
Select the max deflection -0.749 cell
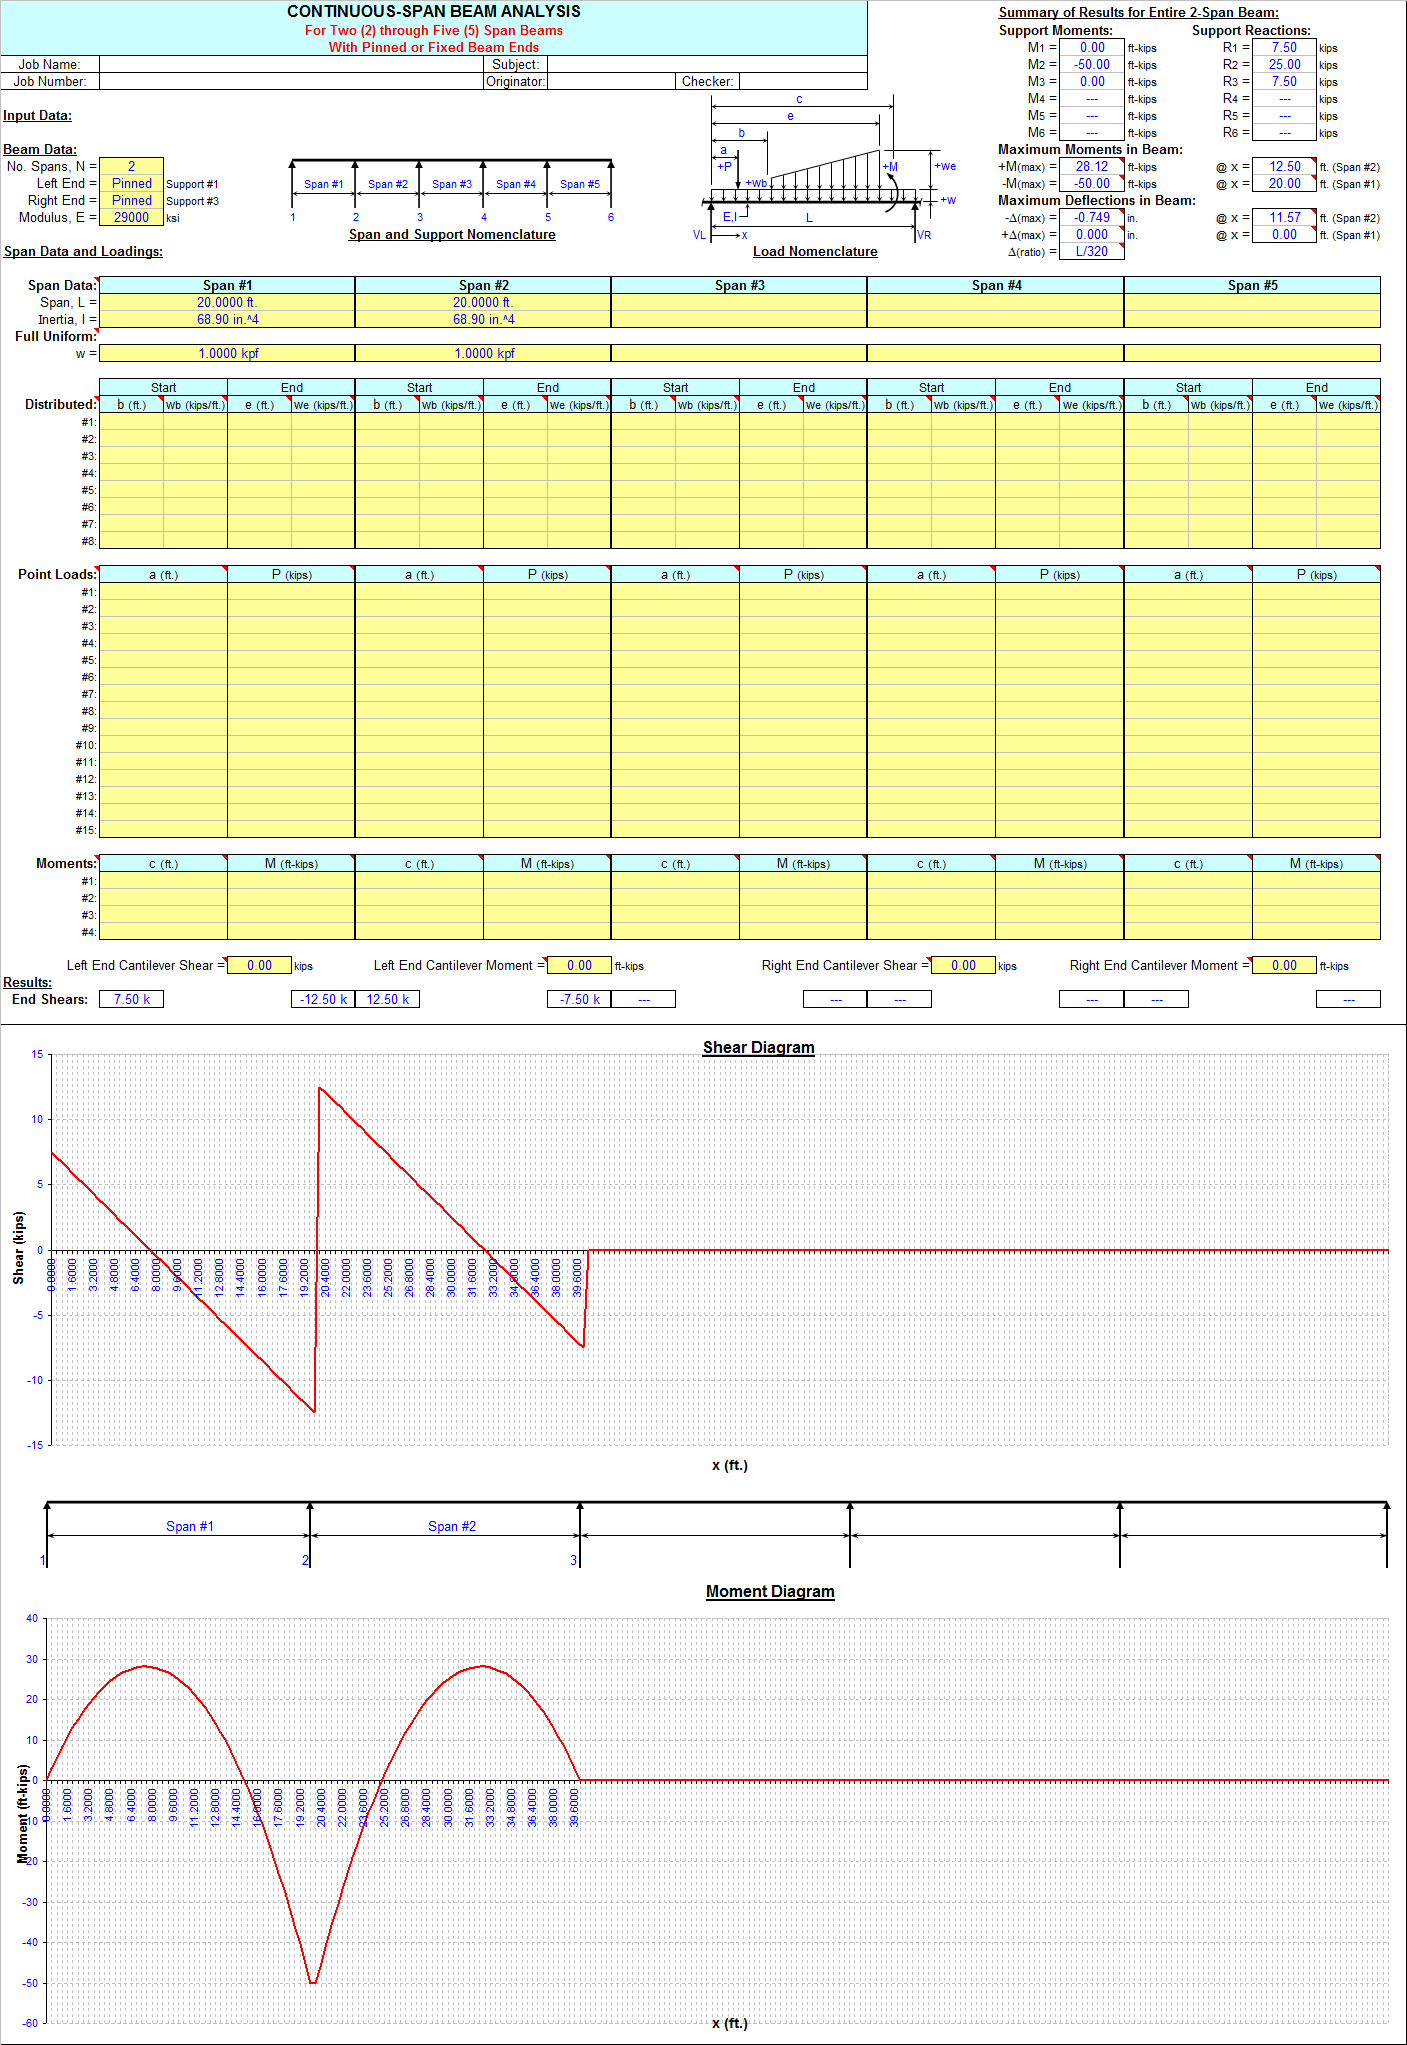(x=1092, y=217)
